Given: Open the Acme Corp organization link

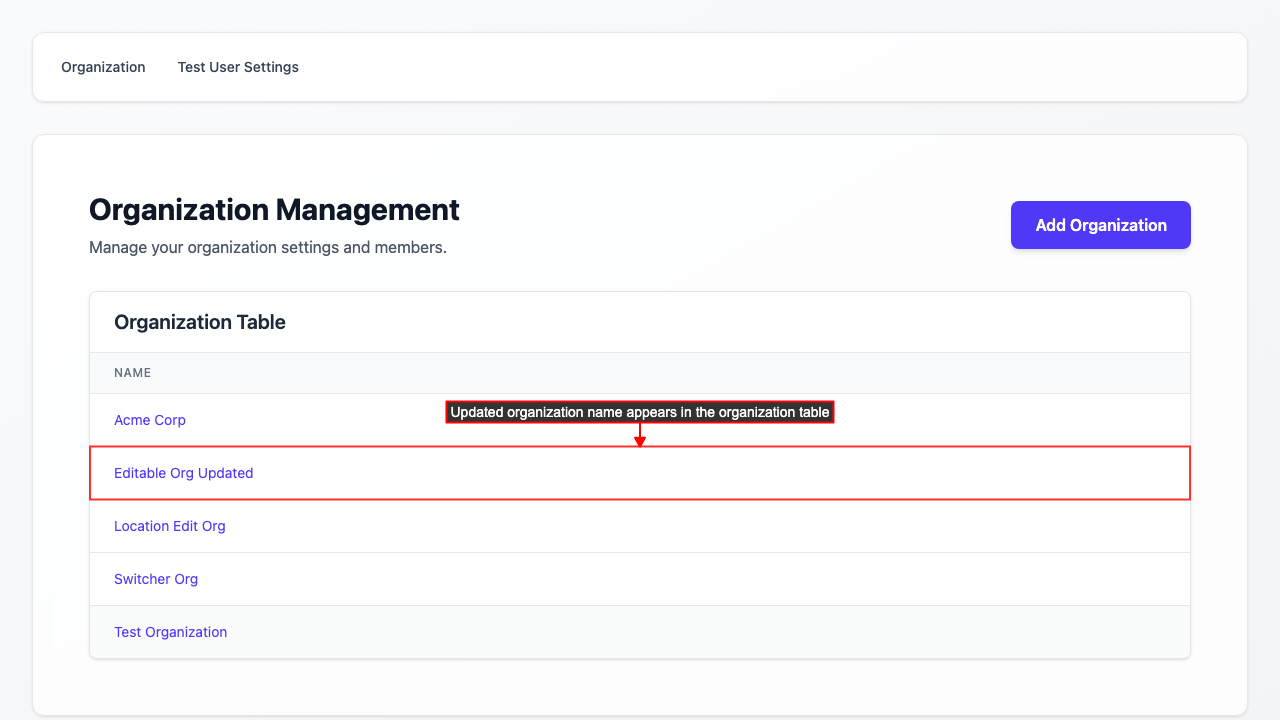Looking at the screenshot, I should coord(150,420).
